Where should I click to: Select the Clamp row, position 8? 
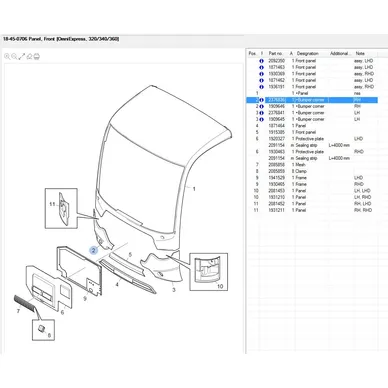pos(312,171)
